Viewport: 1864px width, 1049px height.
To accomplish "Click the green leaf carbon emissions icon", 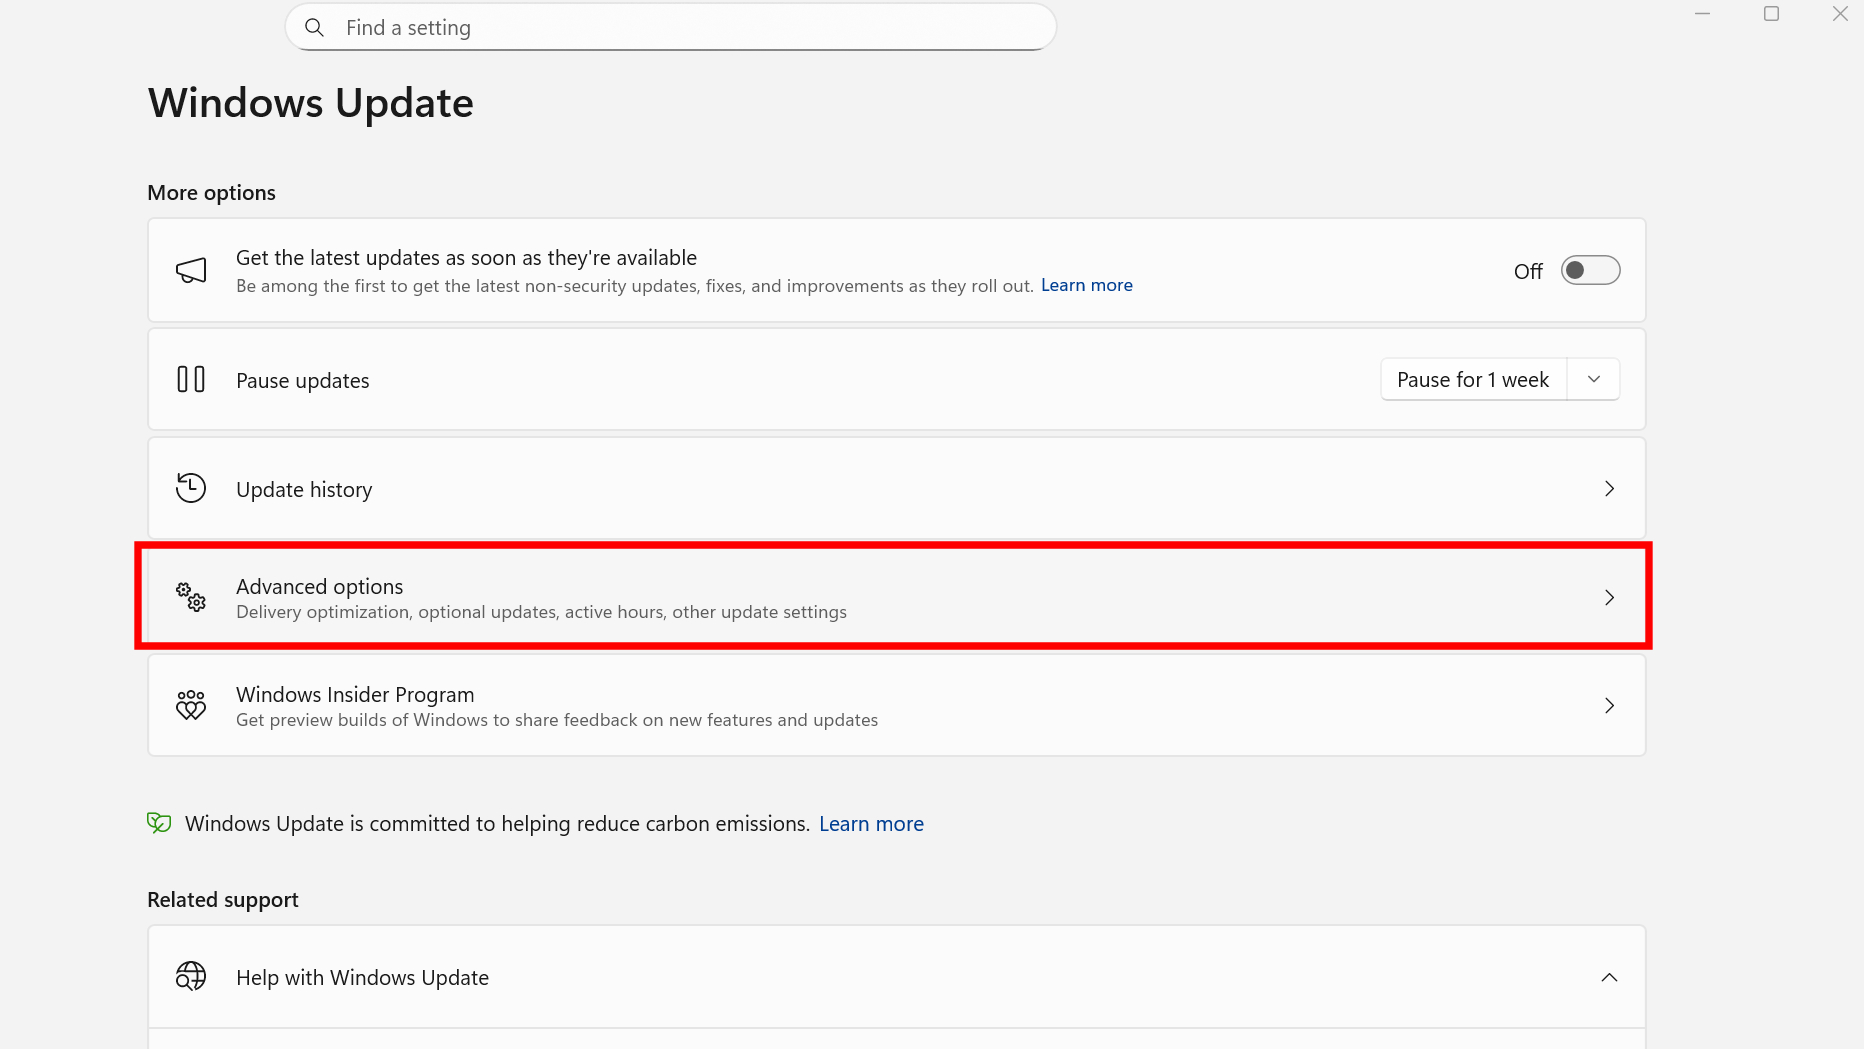I will tap(158, 822).
